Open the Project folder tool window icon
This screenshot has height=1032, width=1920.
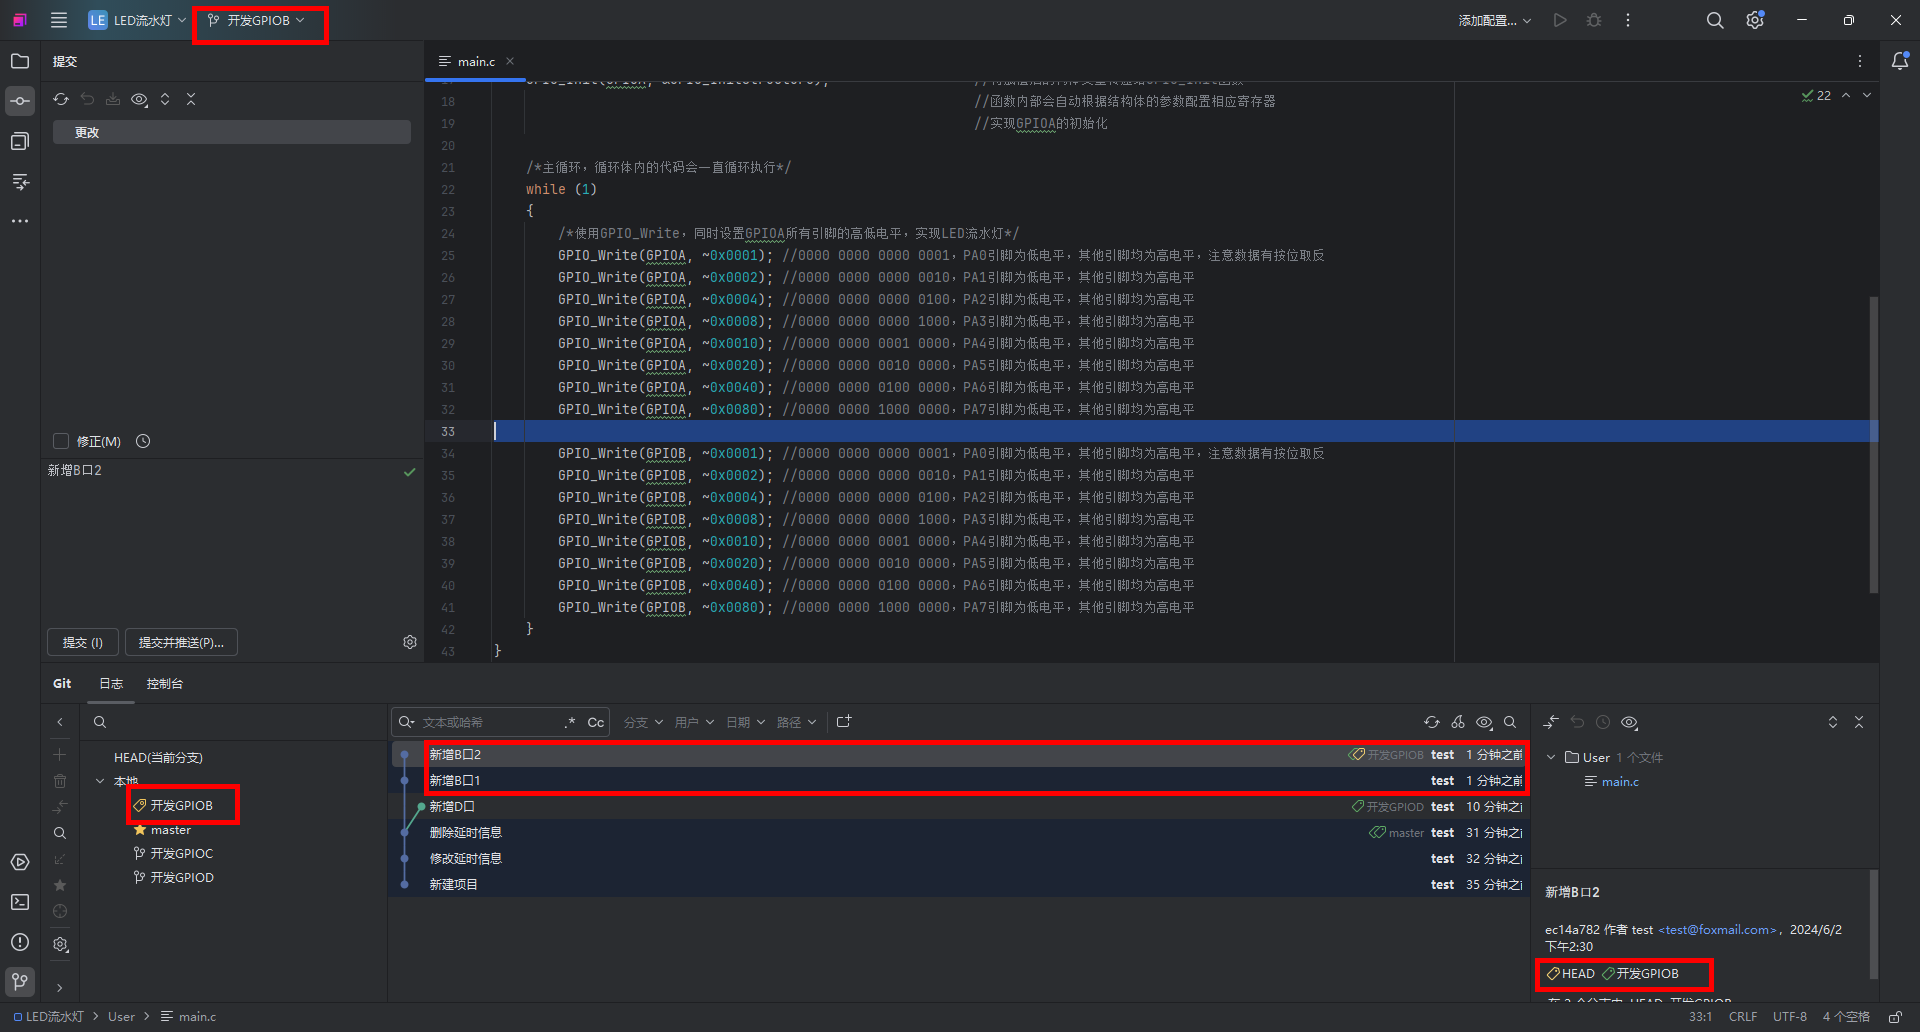20,61
